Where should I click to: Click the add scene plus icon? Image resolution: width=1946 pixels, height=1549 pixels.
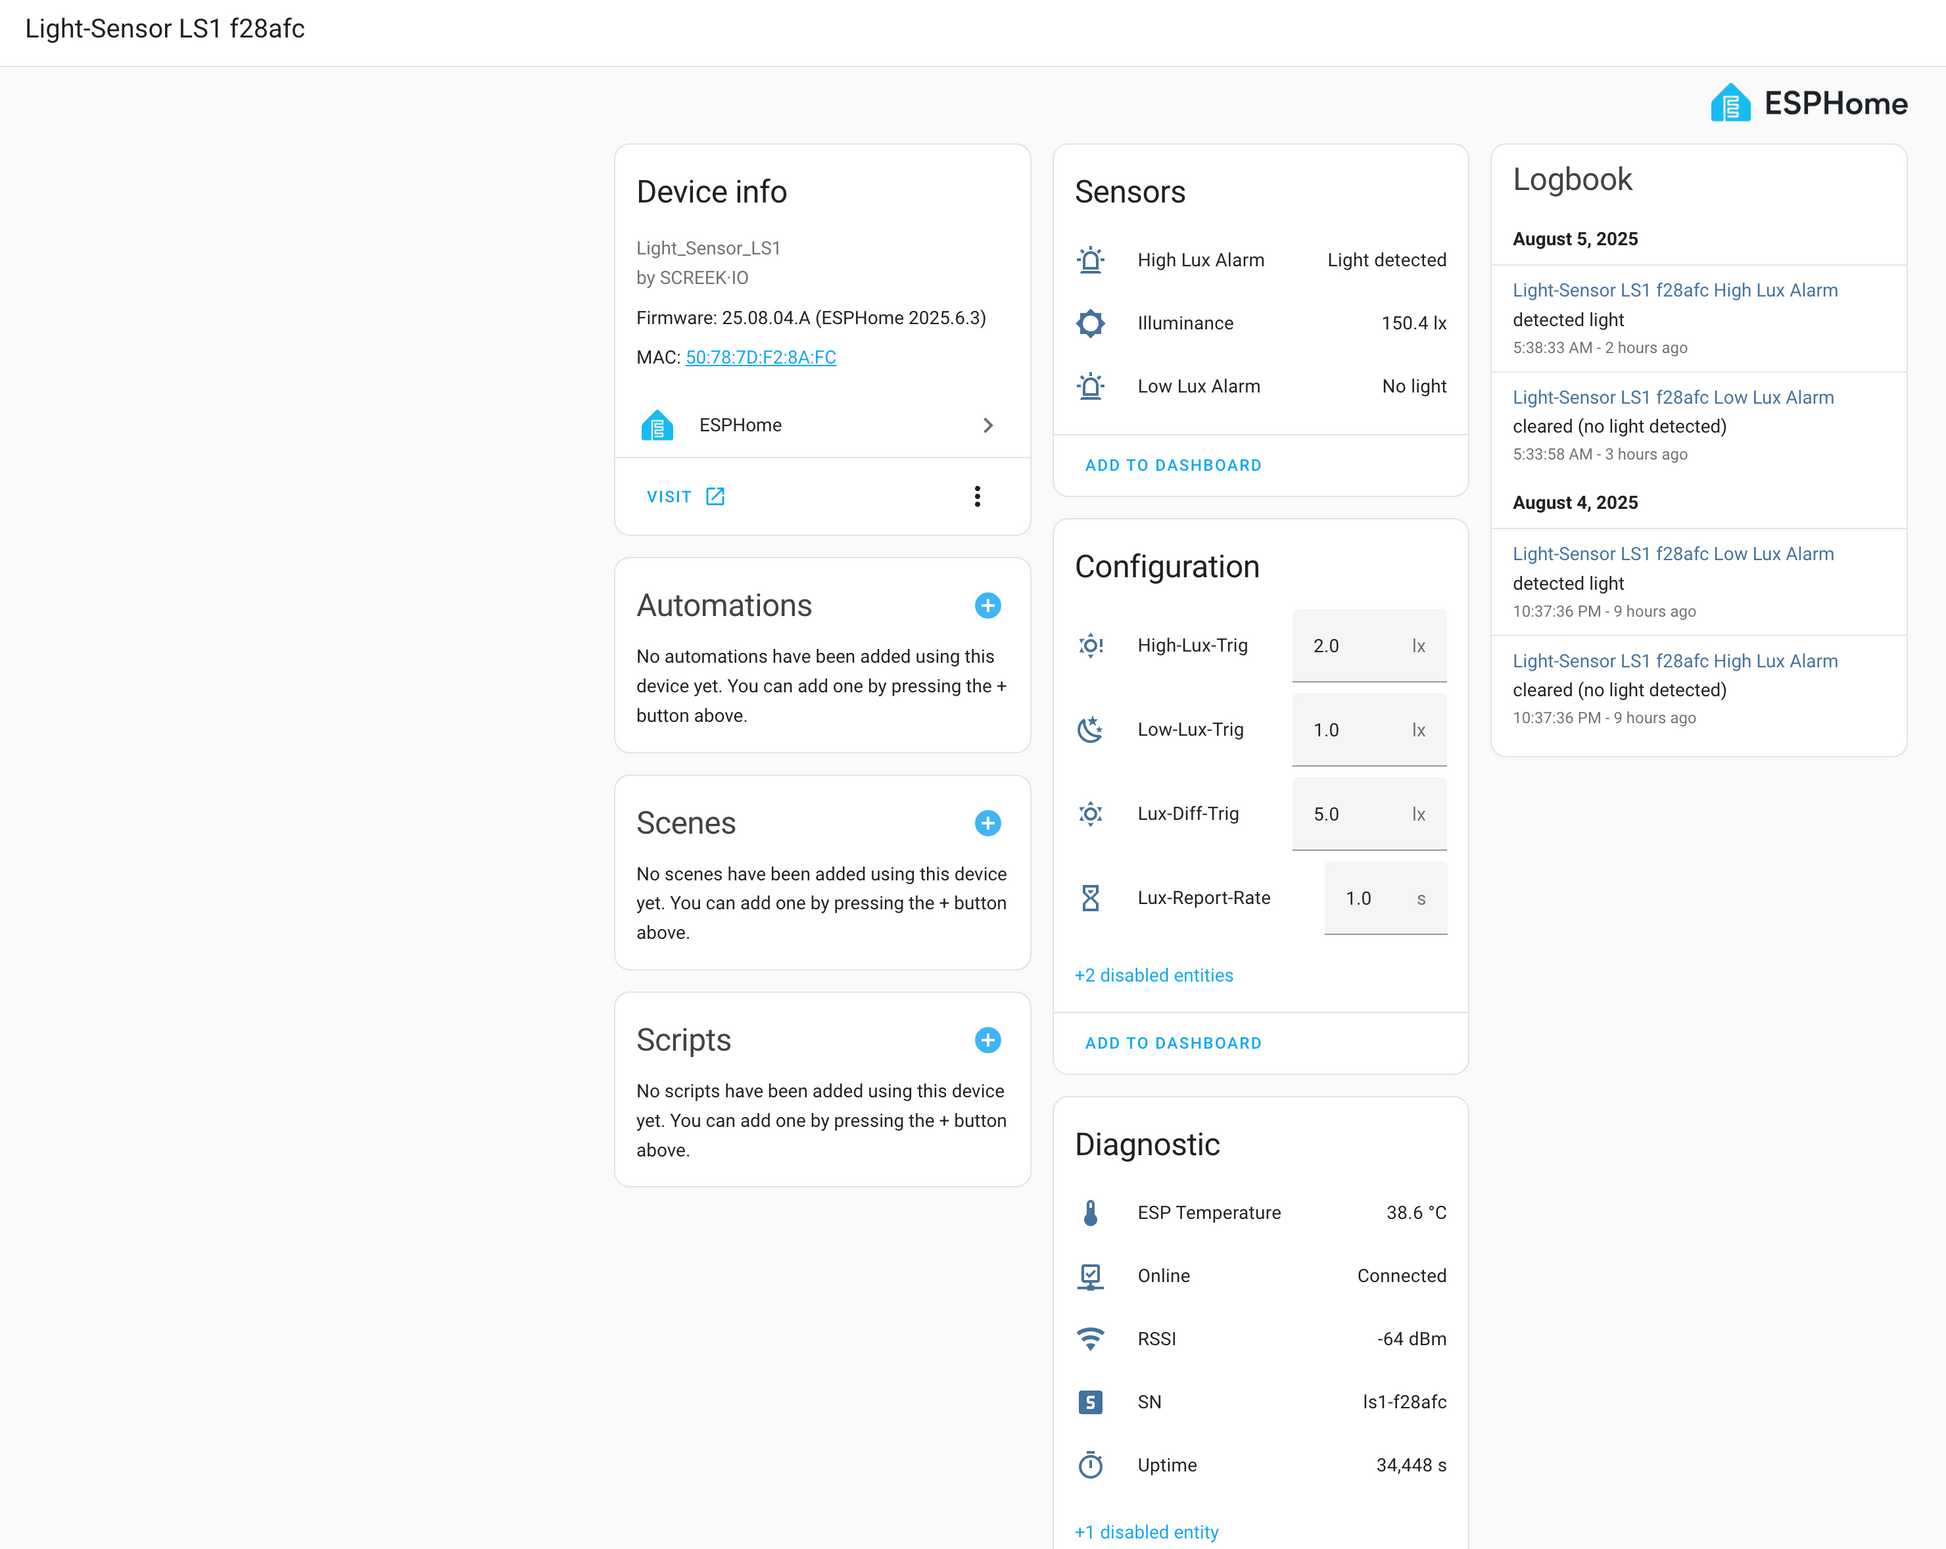click(x=987, y=822)
